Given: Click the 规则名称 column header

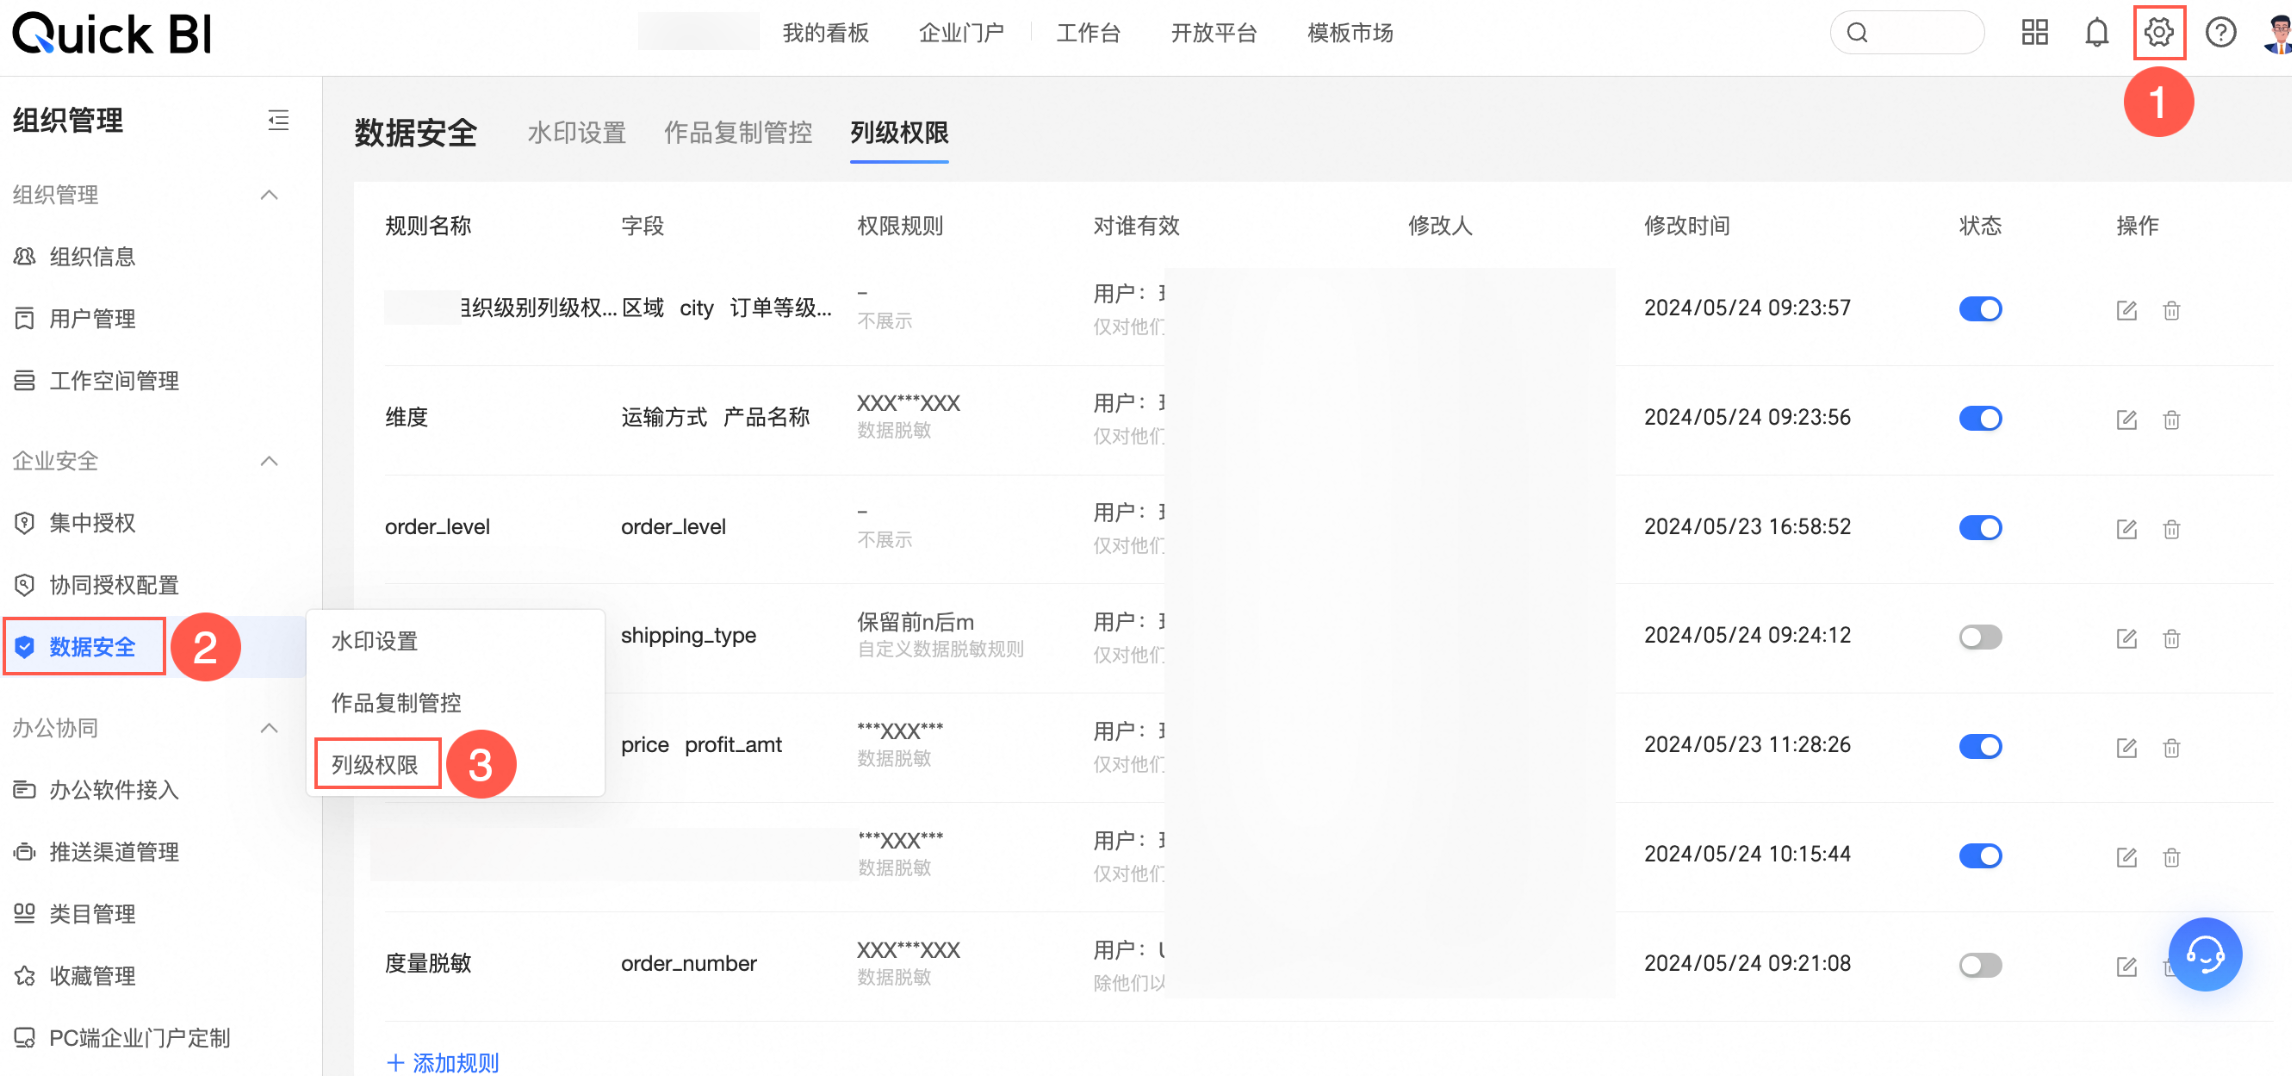Looking at the screenshot, I should [x=428, y=226].
